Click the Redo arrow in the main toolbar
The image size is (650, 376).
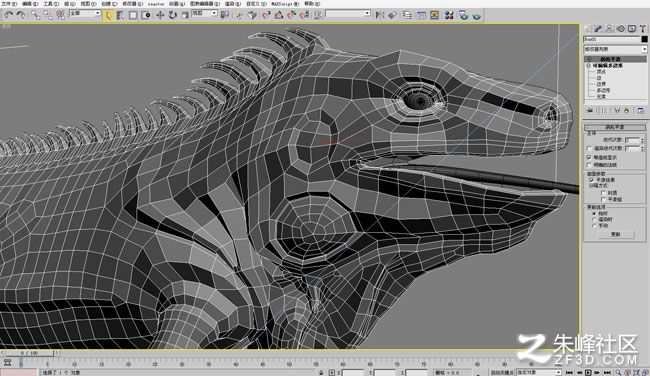(20, 15)
